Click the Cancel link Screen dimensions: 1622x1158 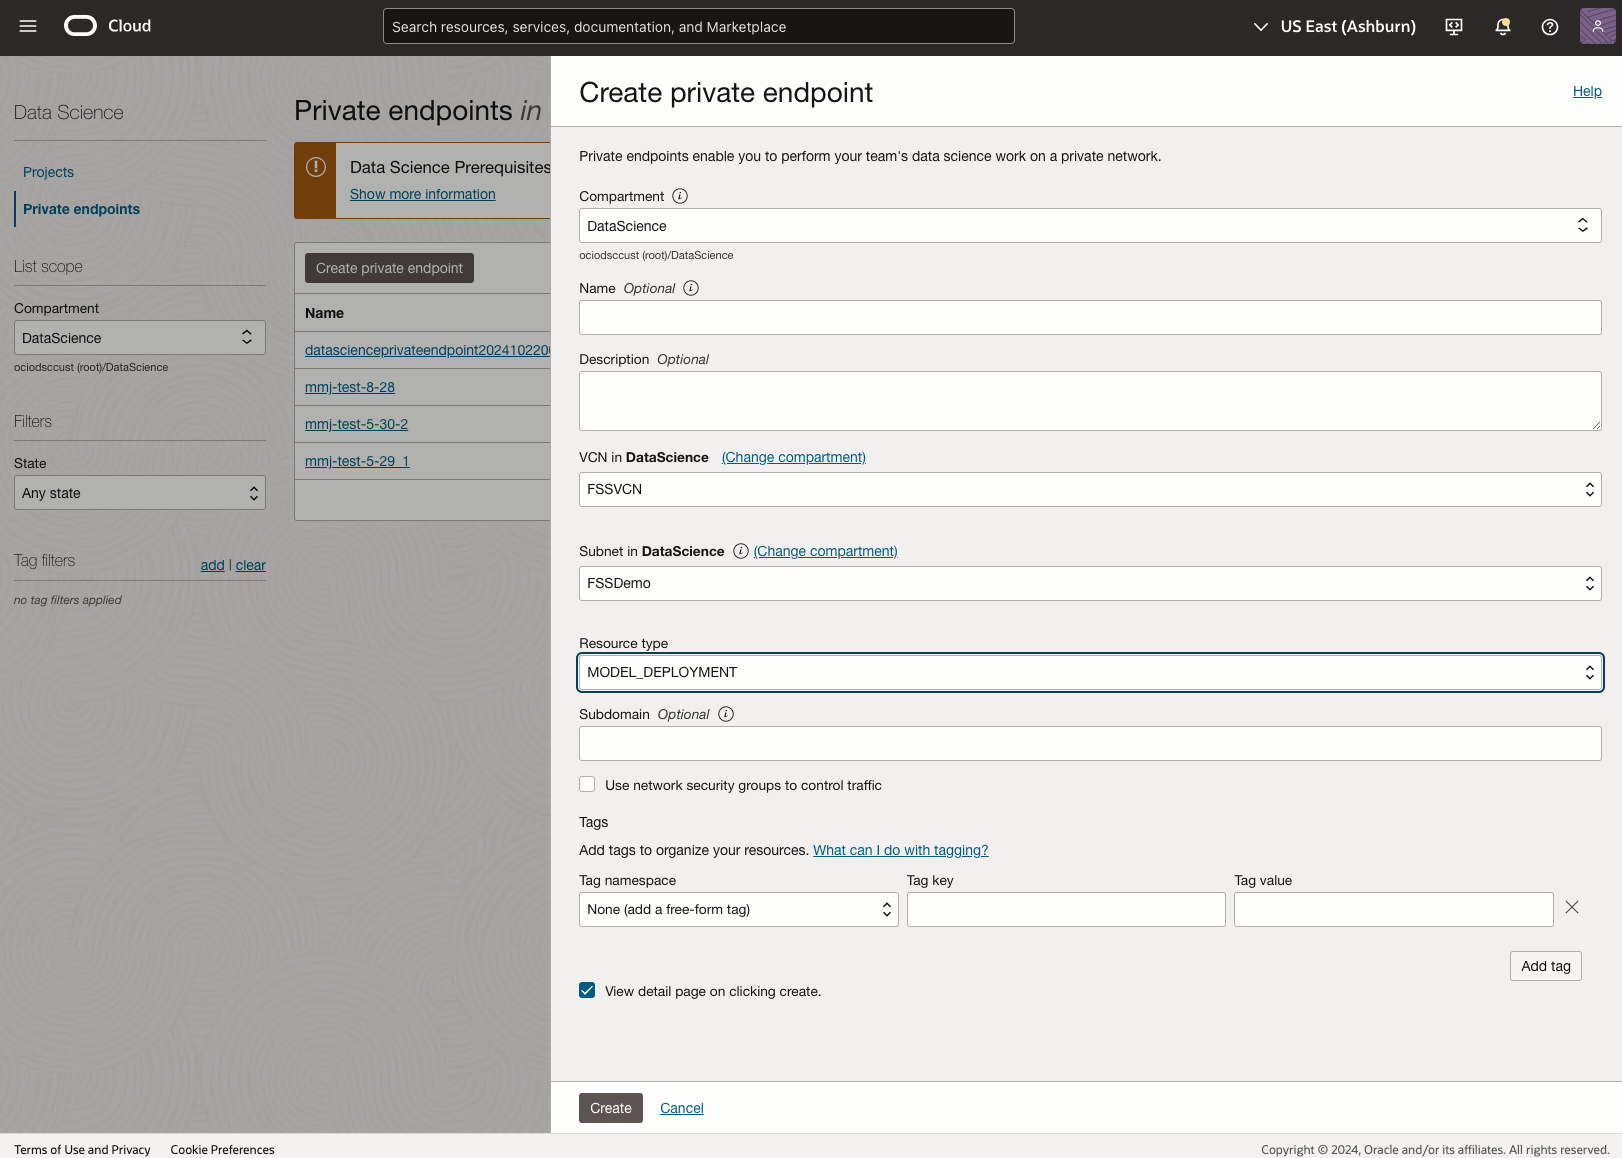click(682, 1108)
